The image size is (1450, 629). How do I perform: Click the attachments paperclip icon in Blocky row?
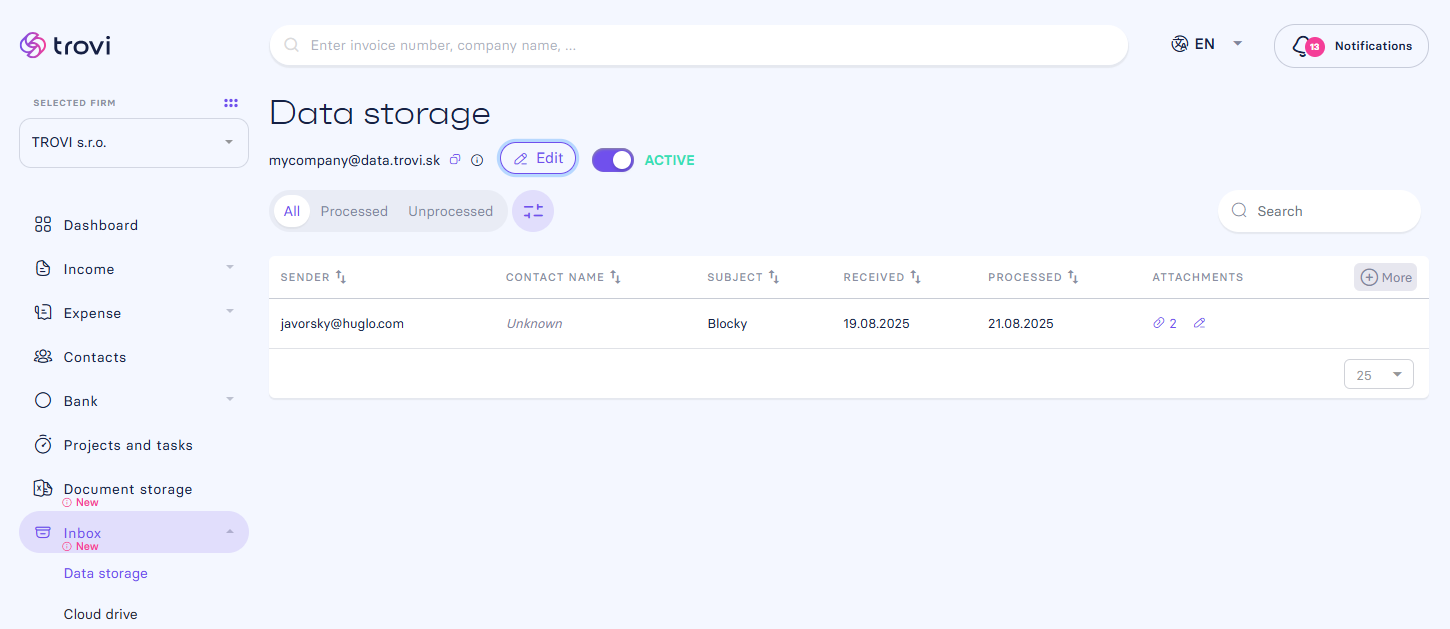(x=1159, y=323)
